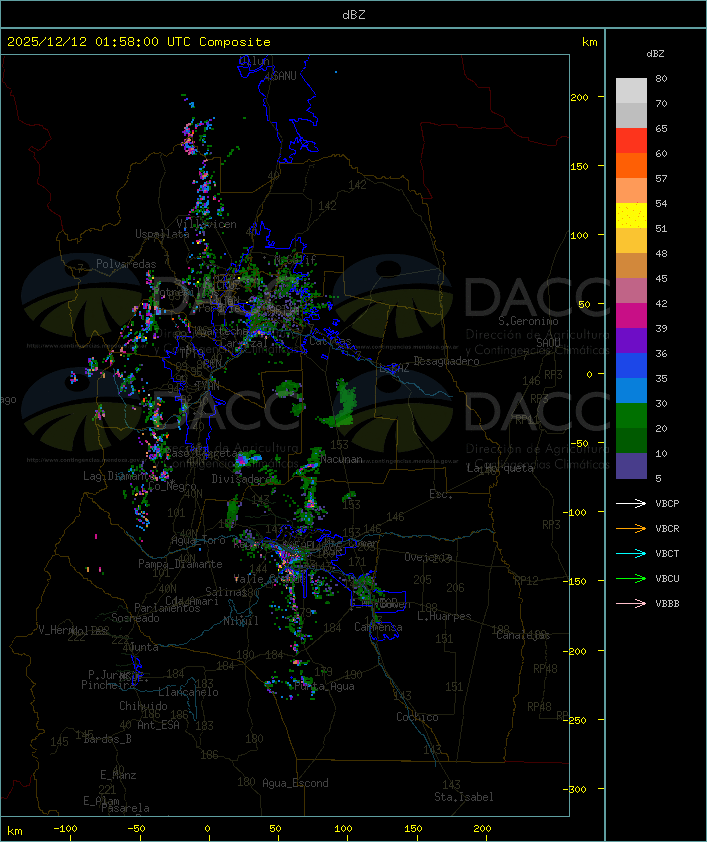The height and width of the screenshot is (842, 707).
Task: Select the mauve 42-45 dBZ swatch
Action: coord(631,291)
